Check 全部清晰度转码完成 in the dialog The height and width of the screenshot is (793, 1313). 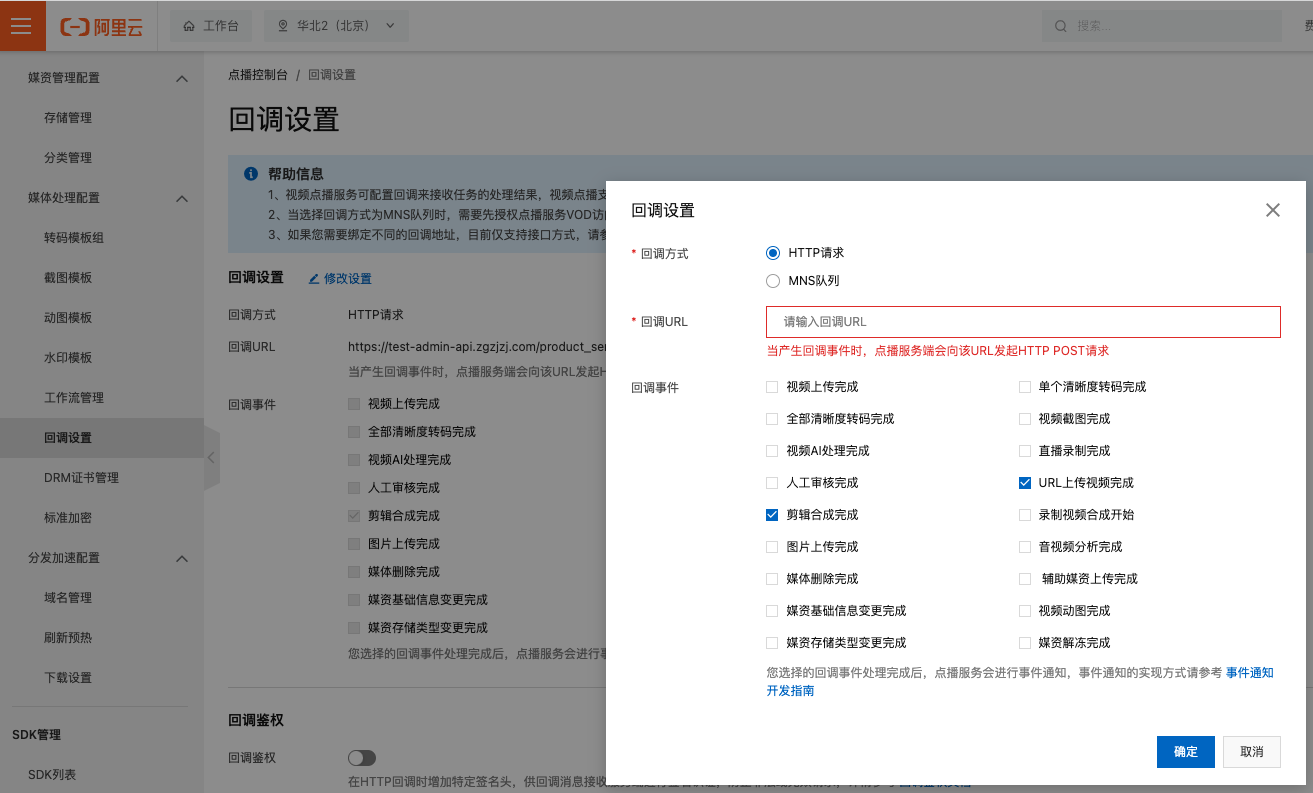[771, 419]
